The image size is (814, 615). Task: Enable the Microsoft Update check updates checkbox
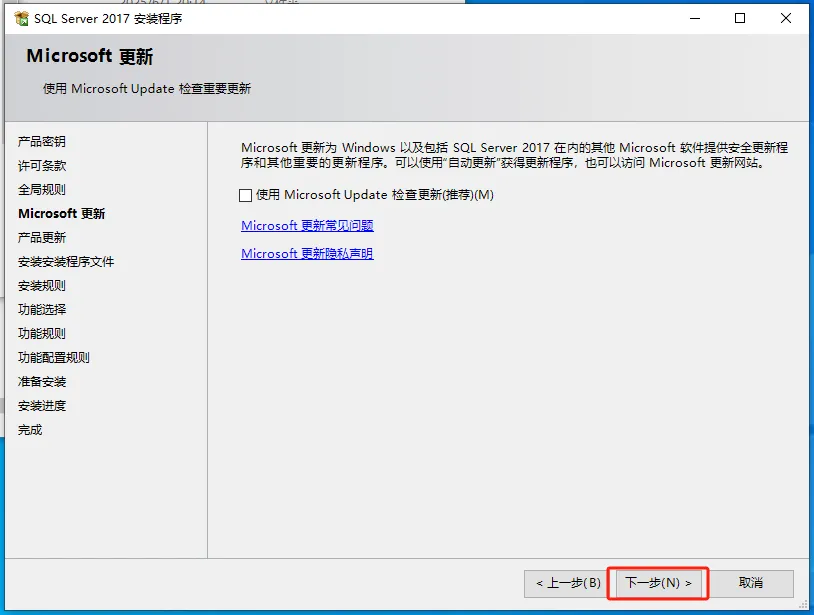pos(246,195)
